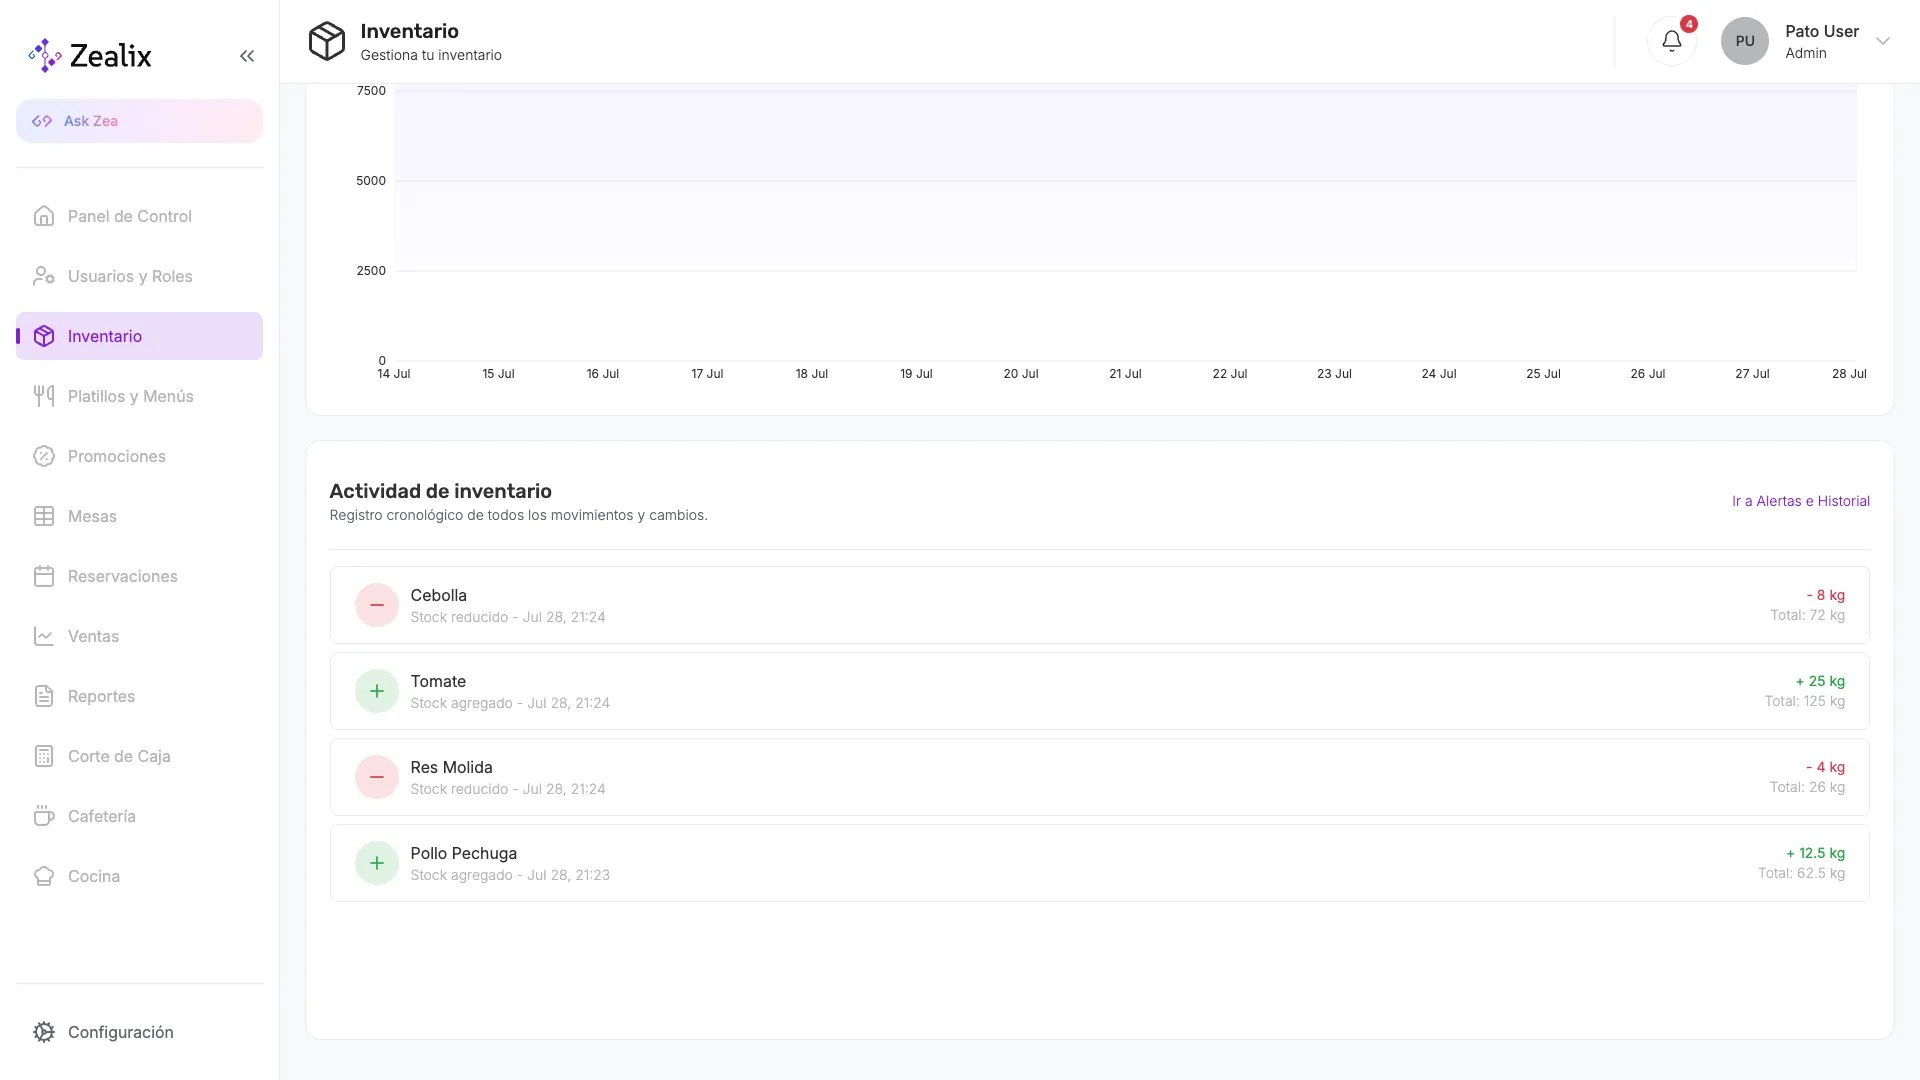This screenshot has height=1080, width=1920.
Task: Click the PU user avatar
Action: pyautogui.click(x=1745, y=41)
